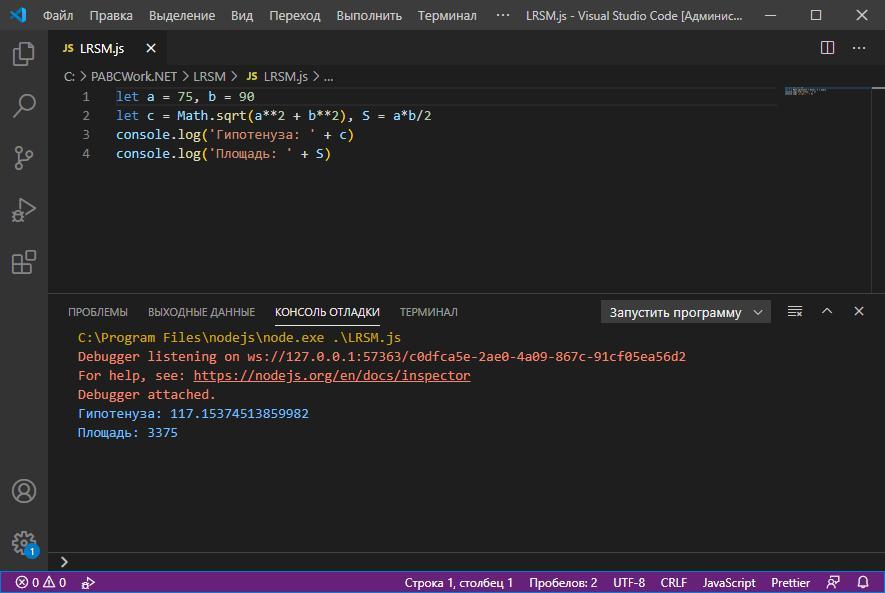Viewport: 885px width, 593px height.
Task: Open the Search view icon
Action: coord(23,105)
